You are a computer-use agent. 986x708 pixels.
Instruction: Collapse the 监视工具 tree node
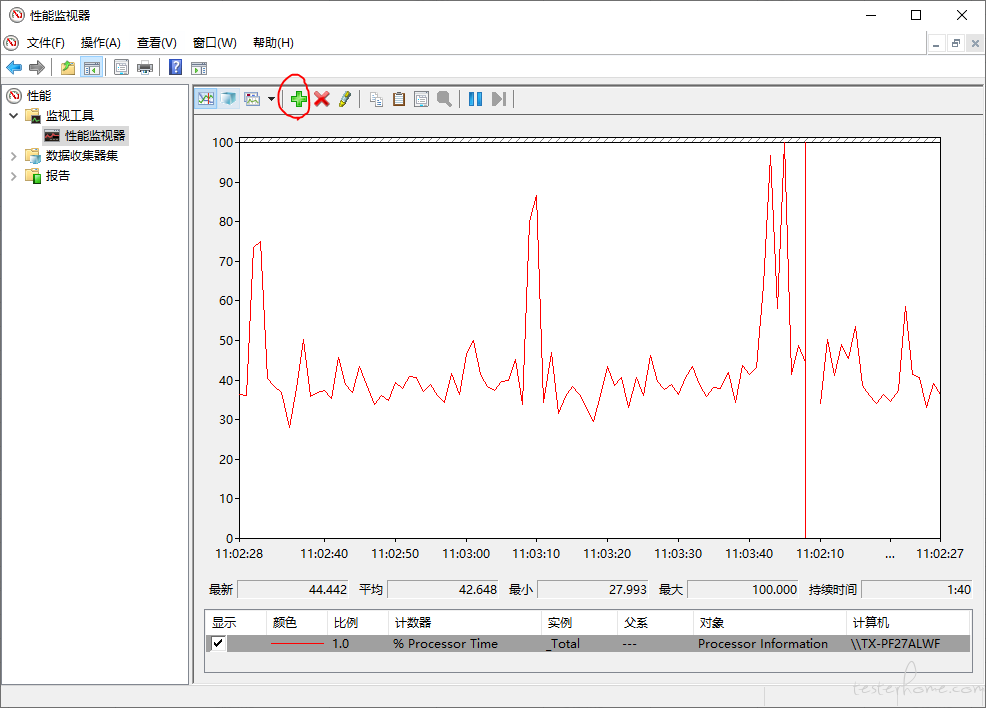click(13, 116)
